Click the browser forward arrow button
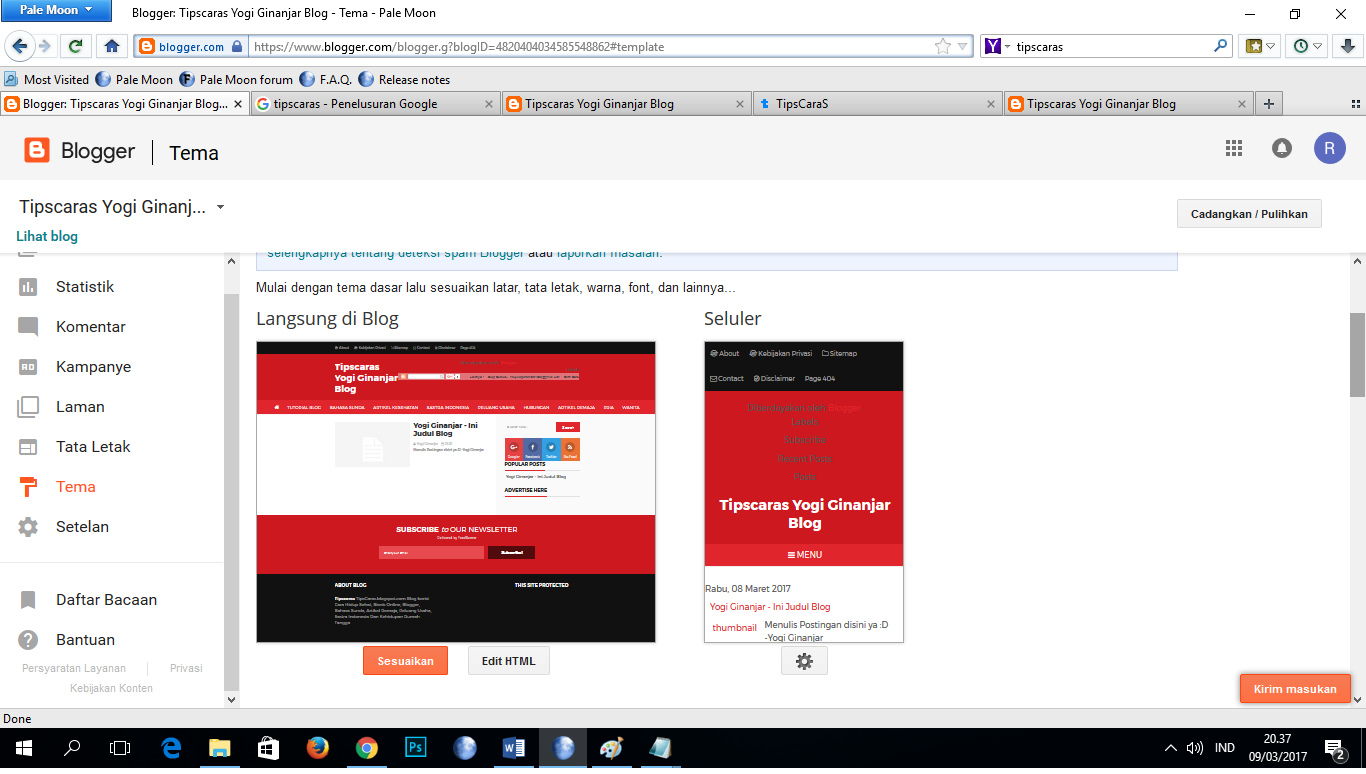 pyautogui.click(x=44, y=46)
